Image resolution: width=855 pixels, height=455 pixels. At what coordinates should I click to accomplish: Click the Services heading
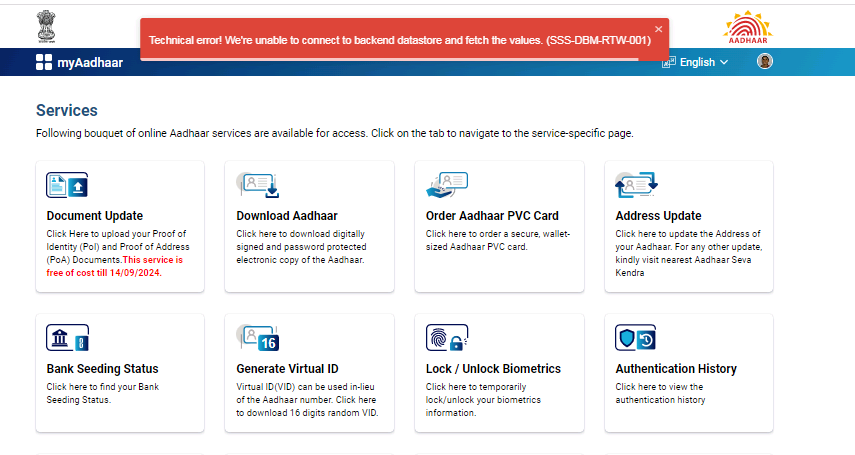(x=67, y=110)
